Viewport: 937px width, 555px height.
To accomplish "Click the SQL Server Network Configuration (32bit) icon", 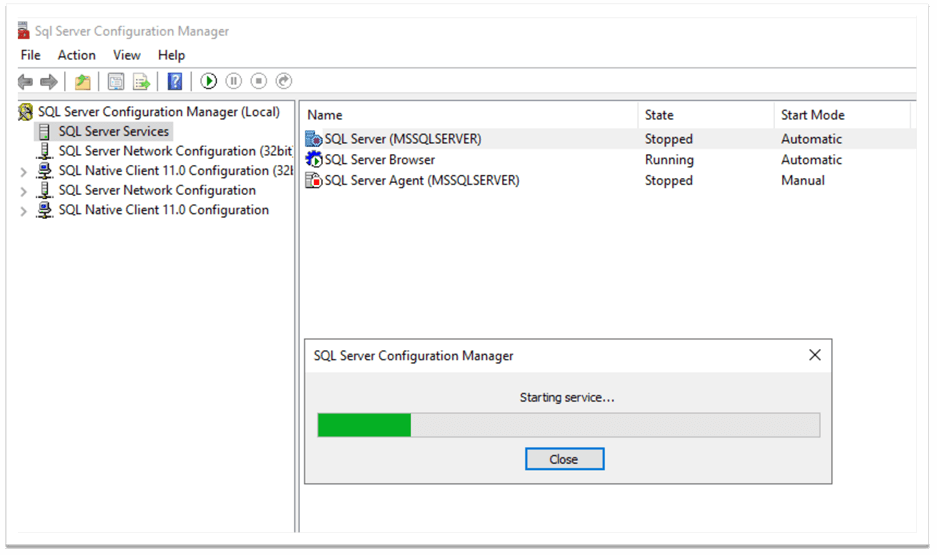I will click(44, 151).
